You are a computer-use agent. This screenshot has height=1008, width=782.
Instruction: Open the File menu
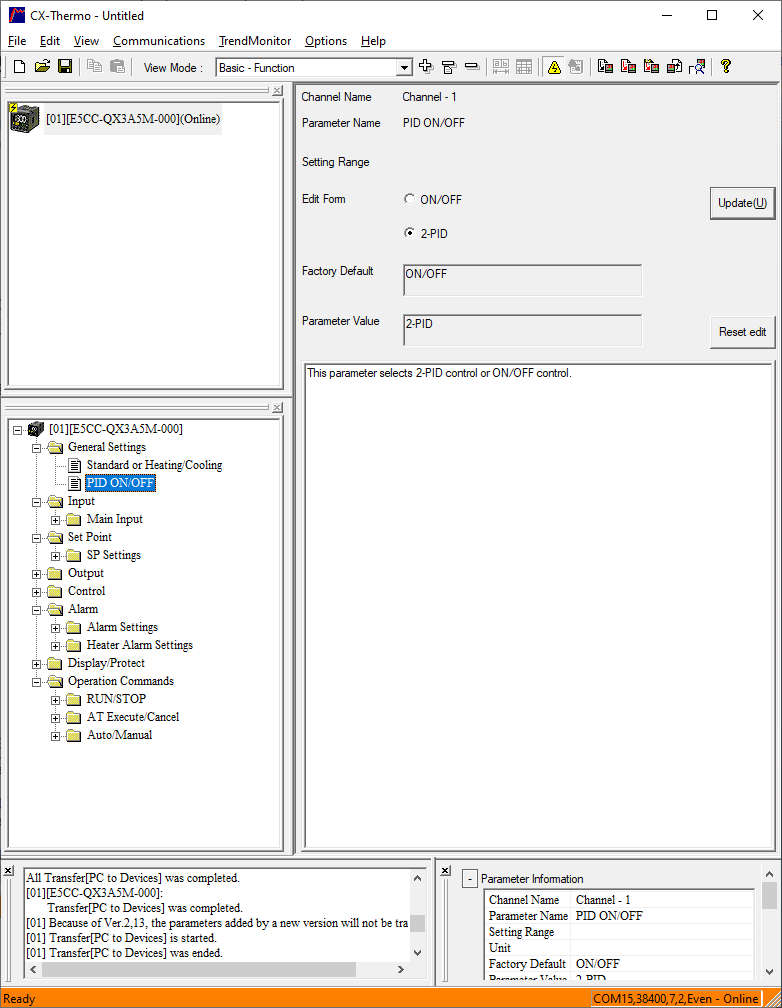17,40
